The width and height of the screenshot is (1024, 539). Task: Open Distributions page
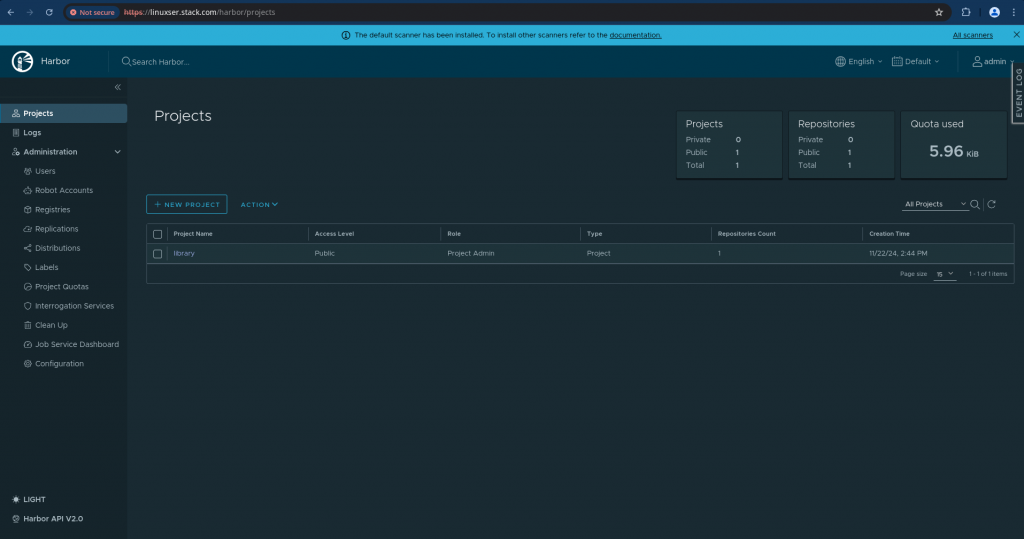tap(57, 248)
